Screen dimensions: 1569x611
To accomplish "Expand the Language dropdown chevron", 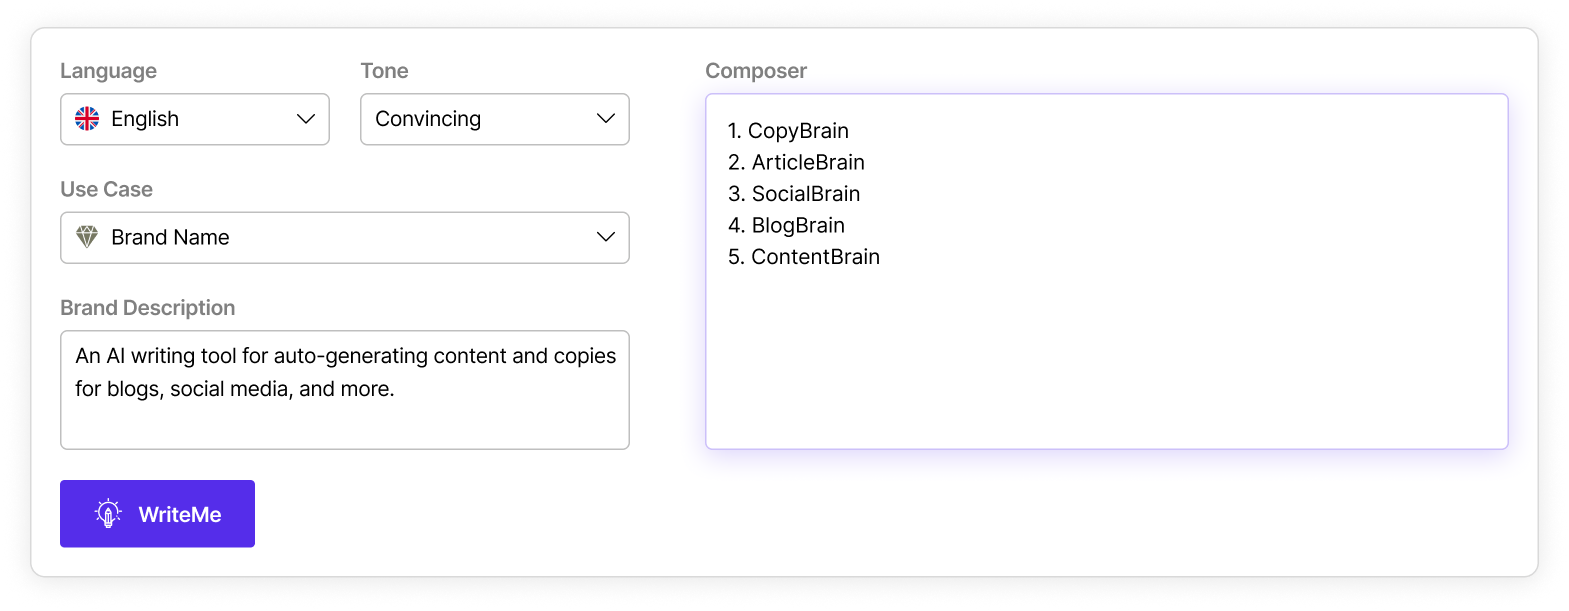I will 306,119.
